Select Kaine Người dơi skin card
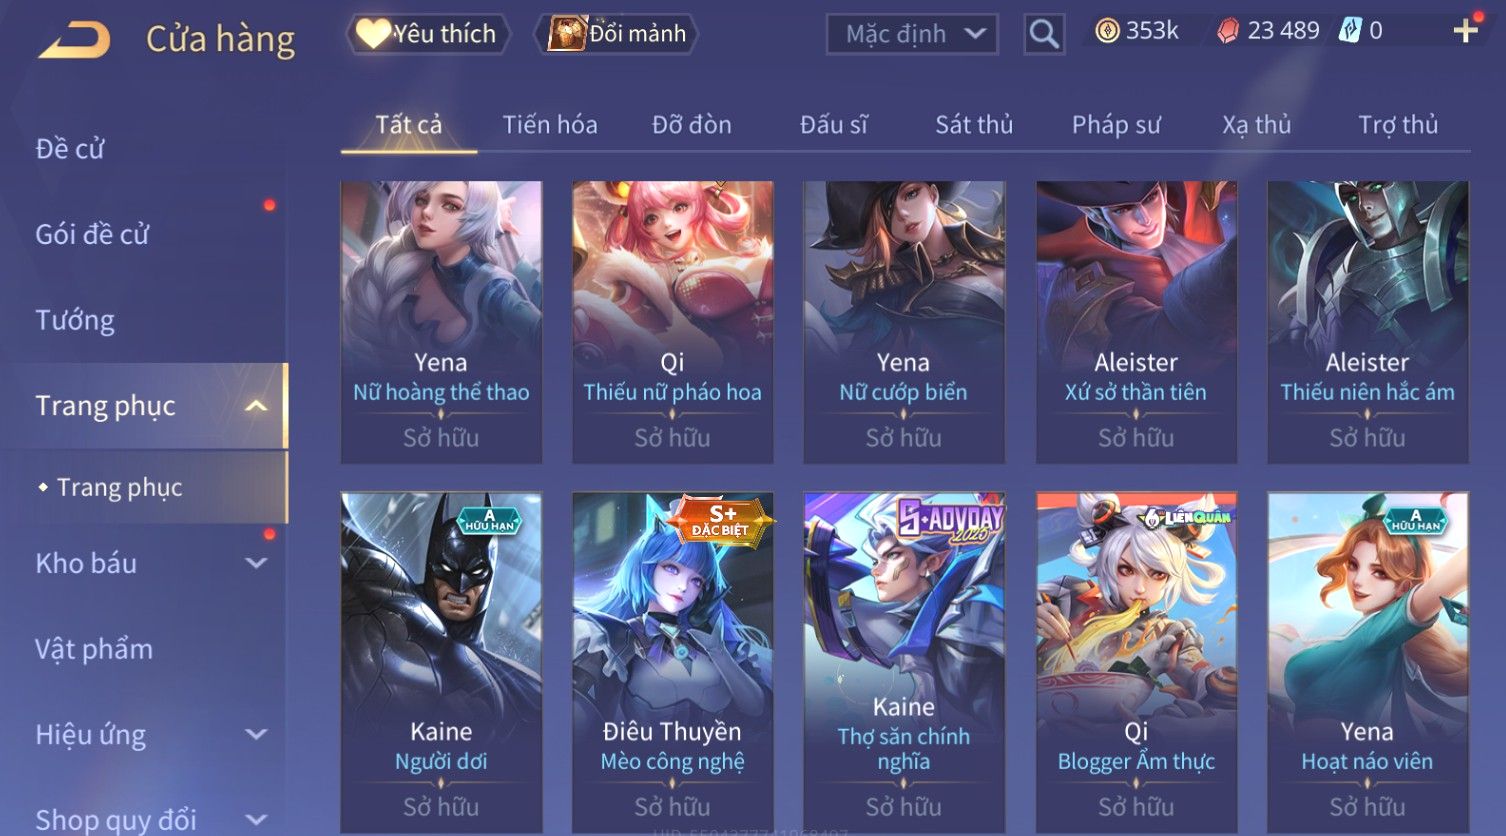The height and width of the screenshot is (836, 1506). point(441,662)
